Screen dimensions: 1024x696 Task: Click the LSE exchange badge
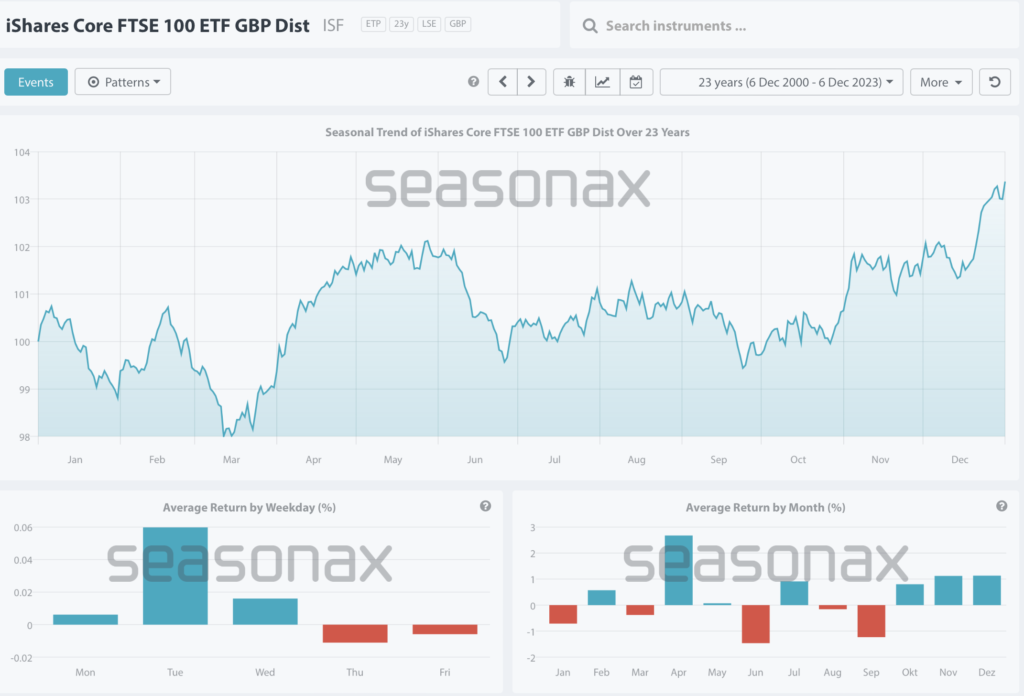click(x=429, y=23)
